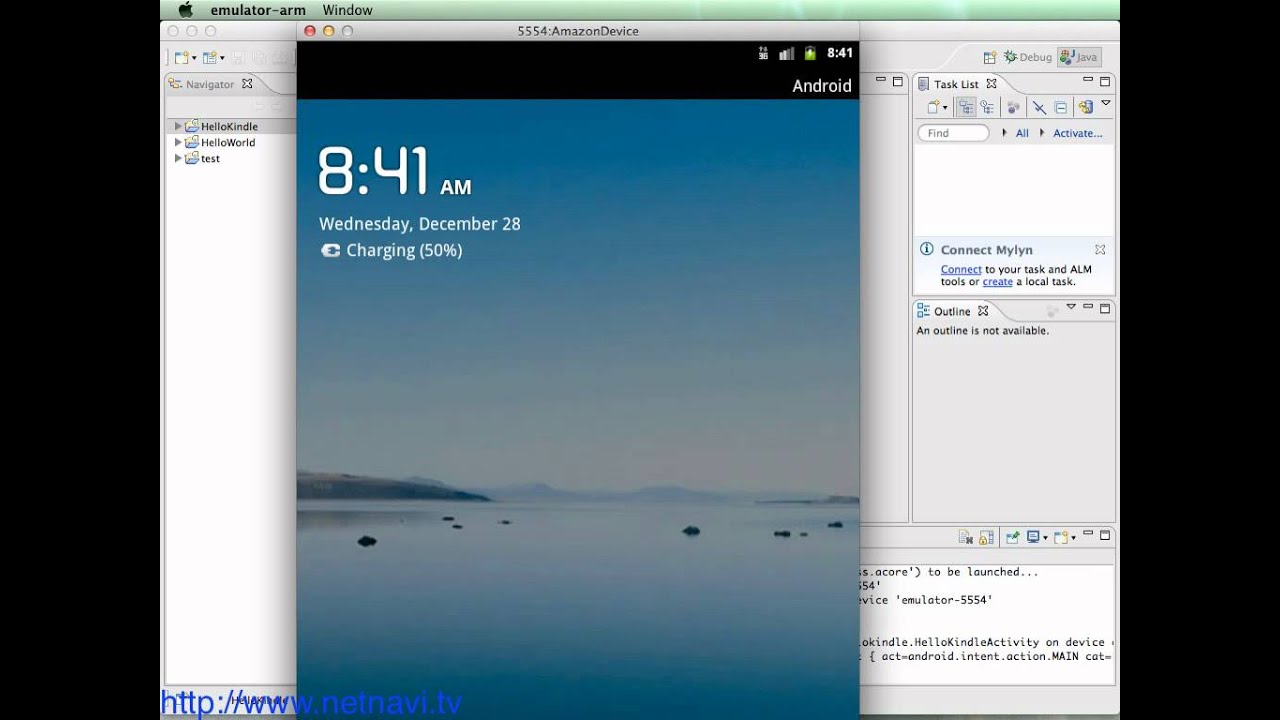
Task: Click the Clear Console icon
Action: pos(966,537)
